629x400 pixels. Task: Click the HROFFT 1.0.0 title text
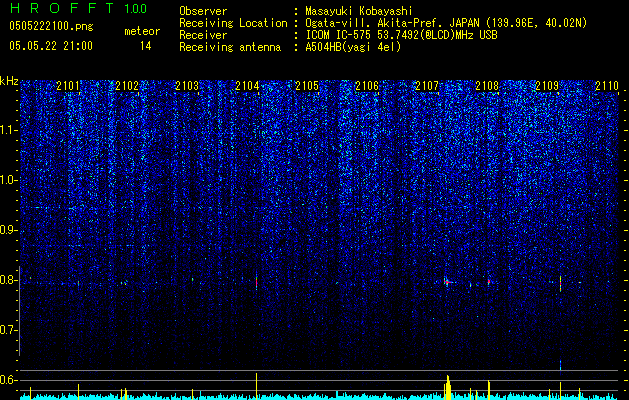point(78,8)
